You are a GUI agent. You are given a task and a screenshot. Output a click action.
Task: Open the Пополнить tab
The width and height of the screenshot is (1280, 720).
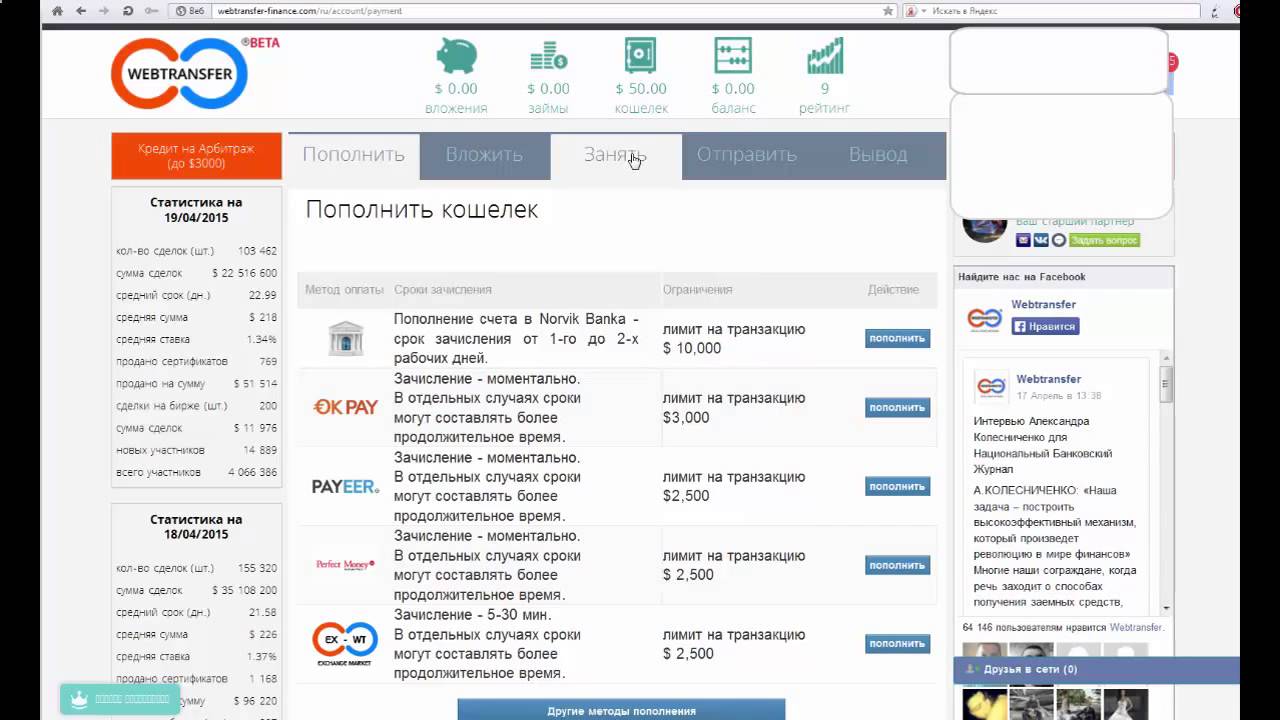354,156
